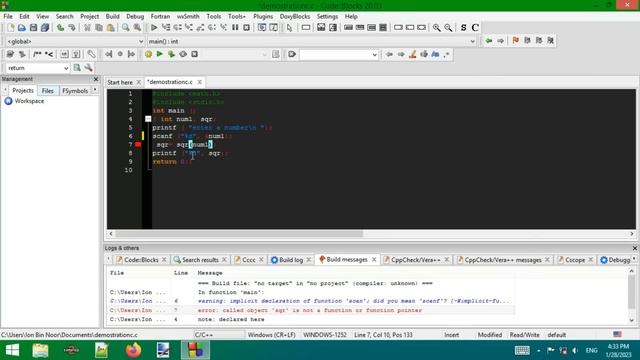Close the Management panel
The width and height of the screenshot is (640, 360).
pyautogui.click(x=96, y=79)
